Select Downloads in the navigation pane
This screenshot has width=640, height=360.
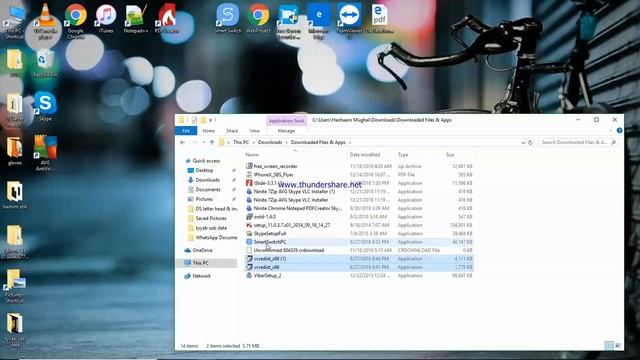[207, 180]
